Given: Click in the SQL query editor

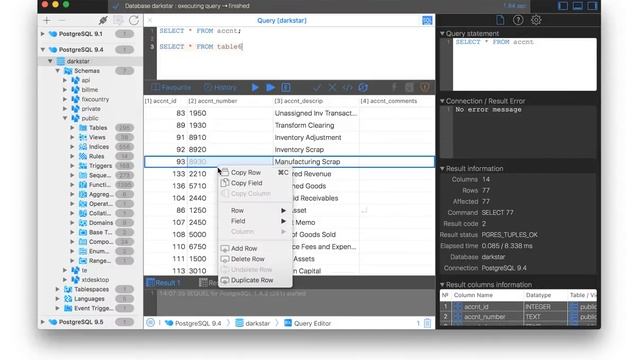Looking at the screenshot, I should pyautogui.click(x=296, y=53).
